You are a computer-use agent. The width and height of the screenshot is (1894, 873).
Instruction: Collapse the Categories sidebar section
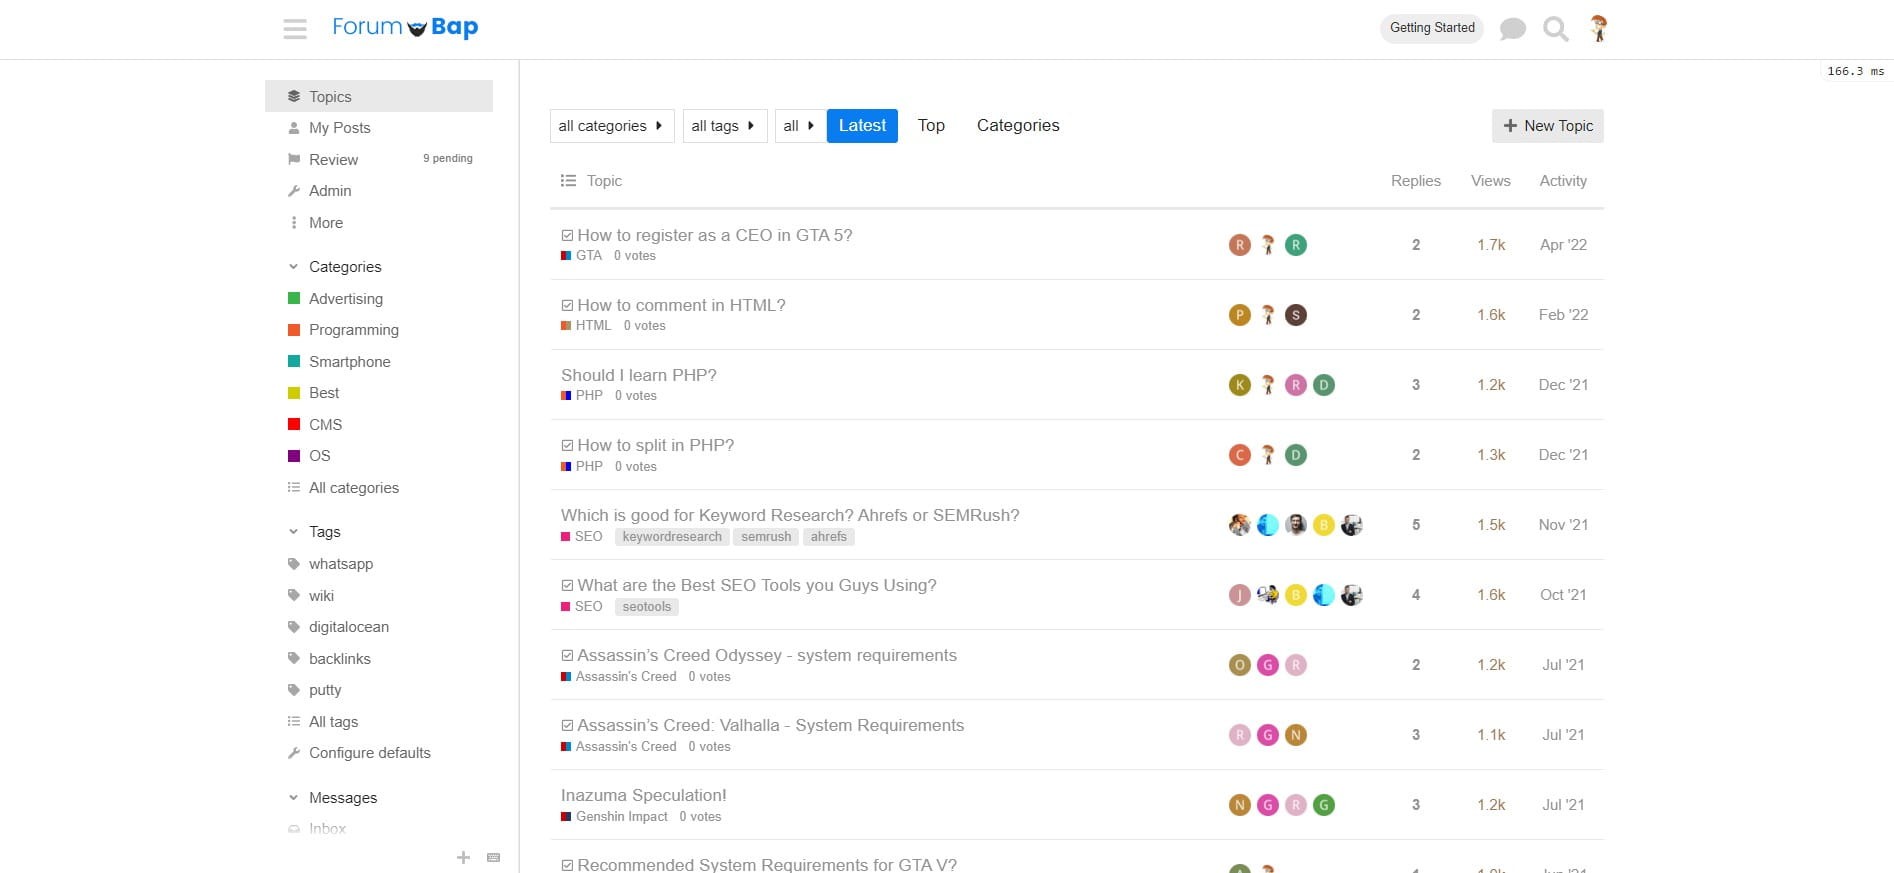click(x=293, y=267)
